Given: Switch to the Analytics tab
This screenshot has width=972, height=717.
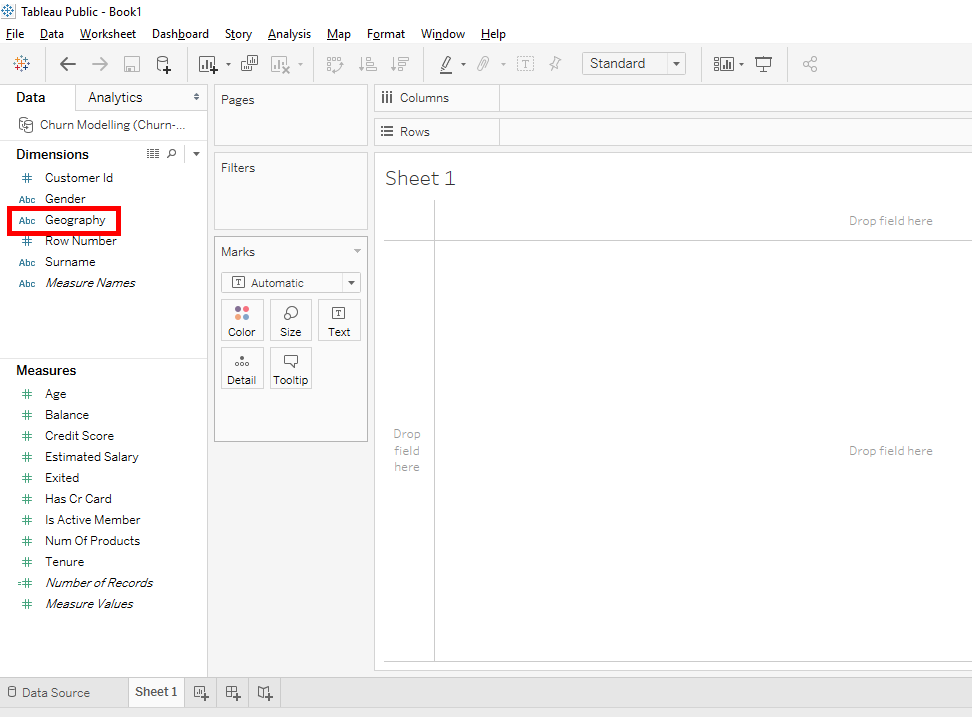Looking at the screenshot, I should [x=115, y=97].
